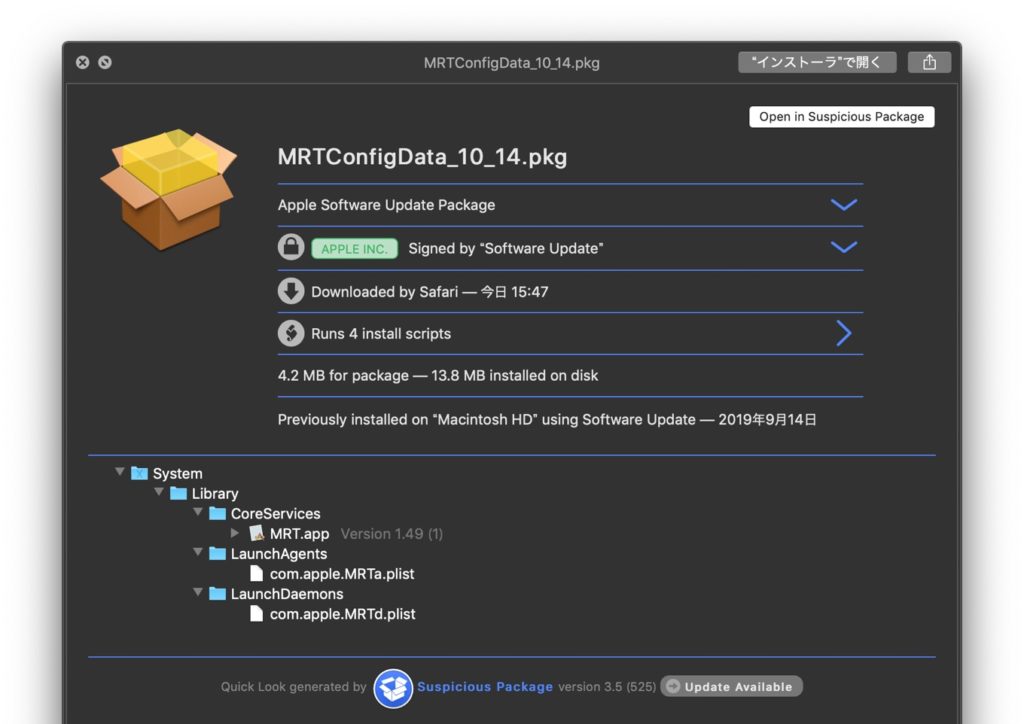Collapse the System tree item
Viewport: 1024px width, 724px height.
120,472
